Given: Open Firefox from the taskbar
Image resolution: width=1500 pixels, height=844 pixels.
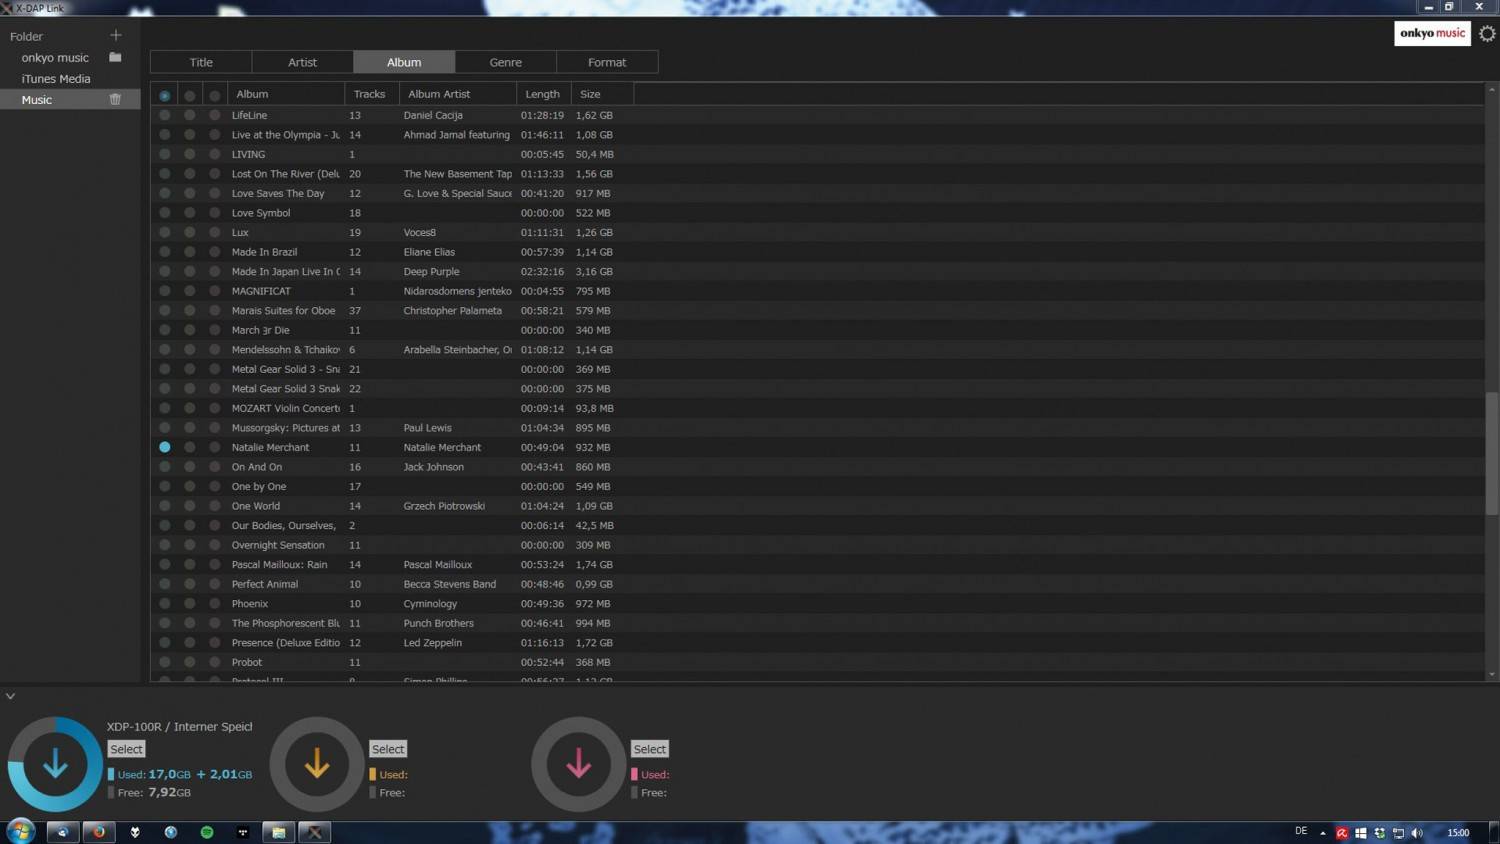Looking at the screenshot, I should pyautogui.click(x=99, y=832).
